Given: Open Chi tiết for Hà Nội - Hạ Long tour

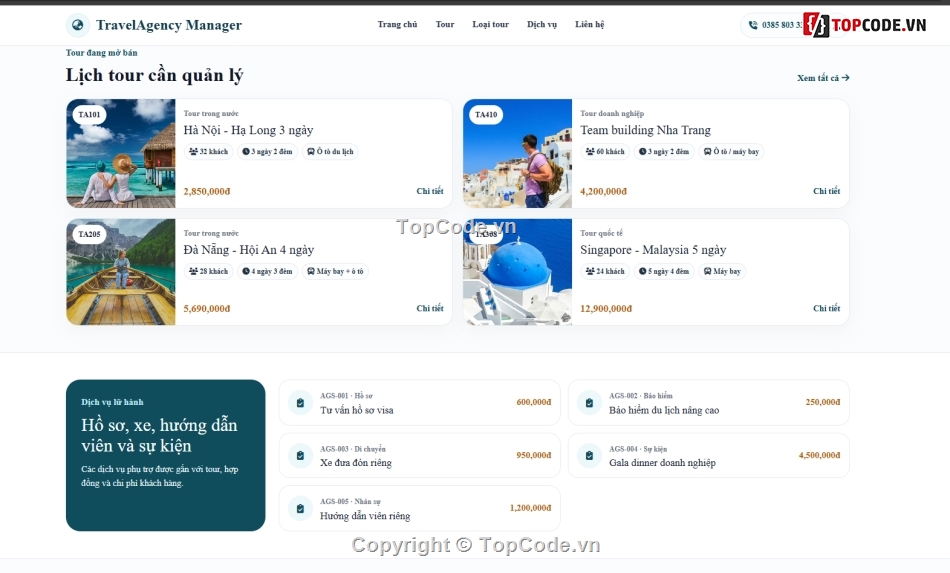Looking at the screenshot, I should pos(430,191).
